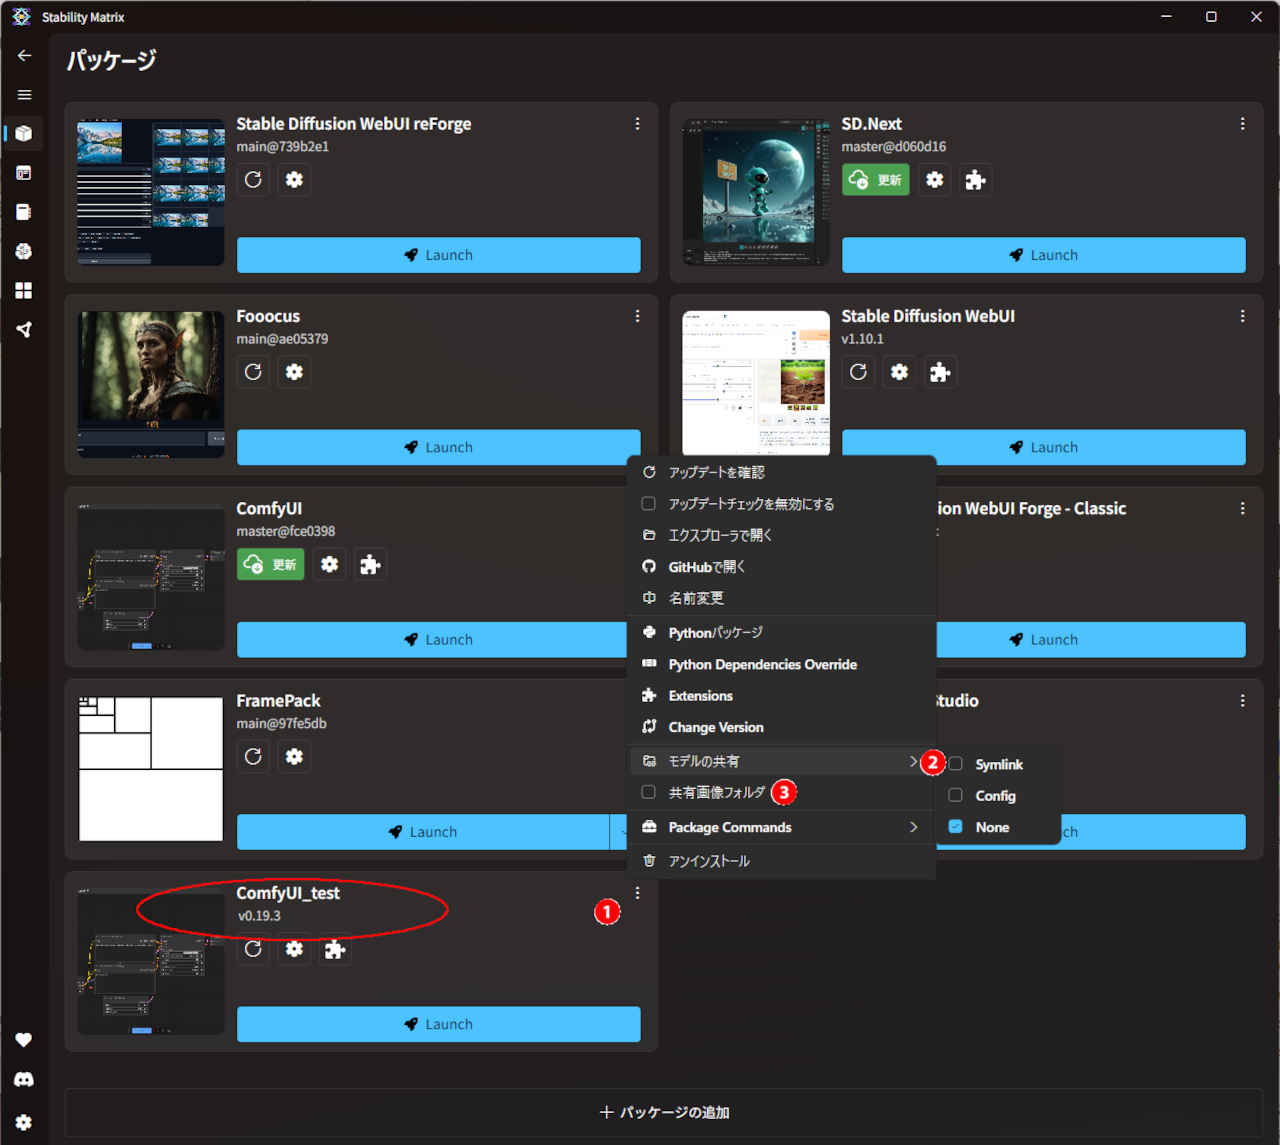Click the version text main@739b2e1
The width and height of the screenshot is (1280, 1145).
(283, 146)
